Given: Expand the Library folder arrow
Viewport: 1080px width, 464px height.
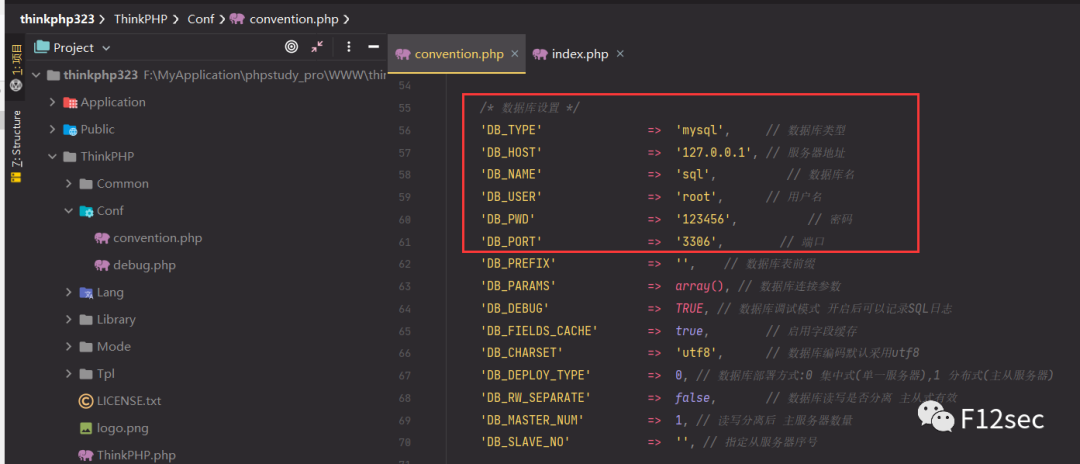Looking at the screenshot, I should [68, 319].
